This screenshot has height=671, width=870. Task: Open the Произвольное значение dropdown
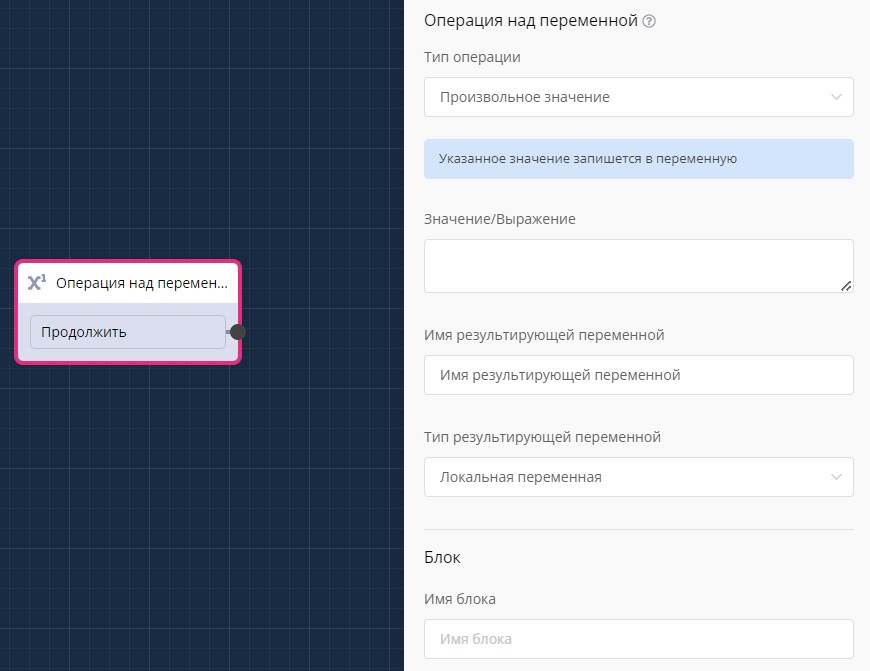638,97
